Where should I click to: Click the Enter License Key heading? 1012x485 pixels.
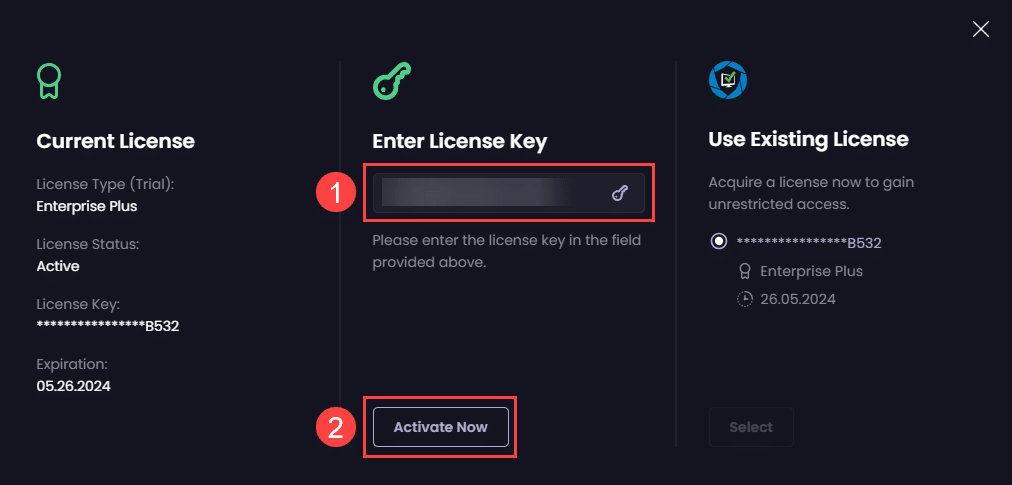459,141
